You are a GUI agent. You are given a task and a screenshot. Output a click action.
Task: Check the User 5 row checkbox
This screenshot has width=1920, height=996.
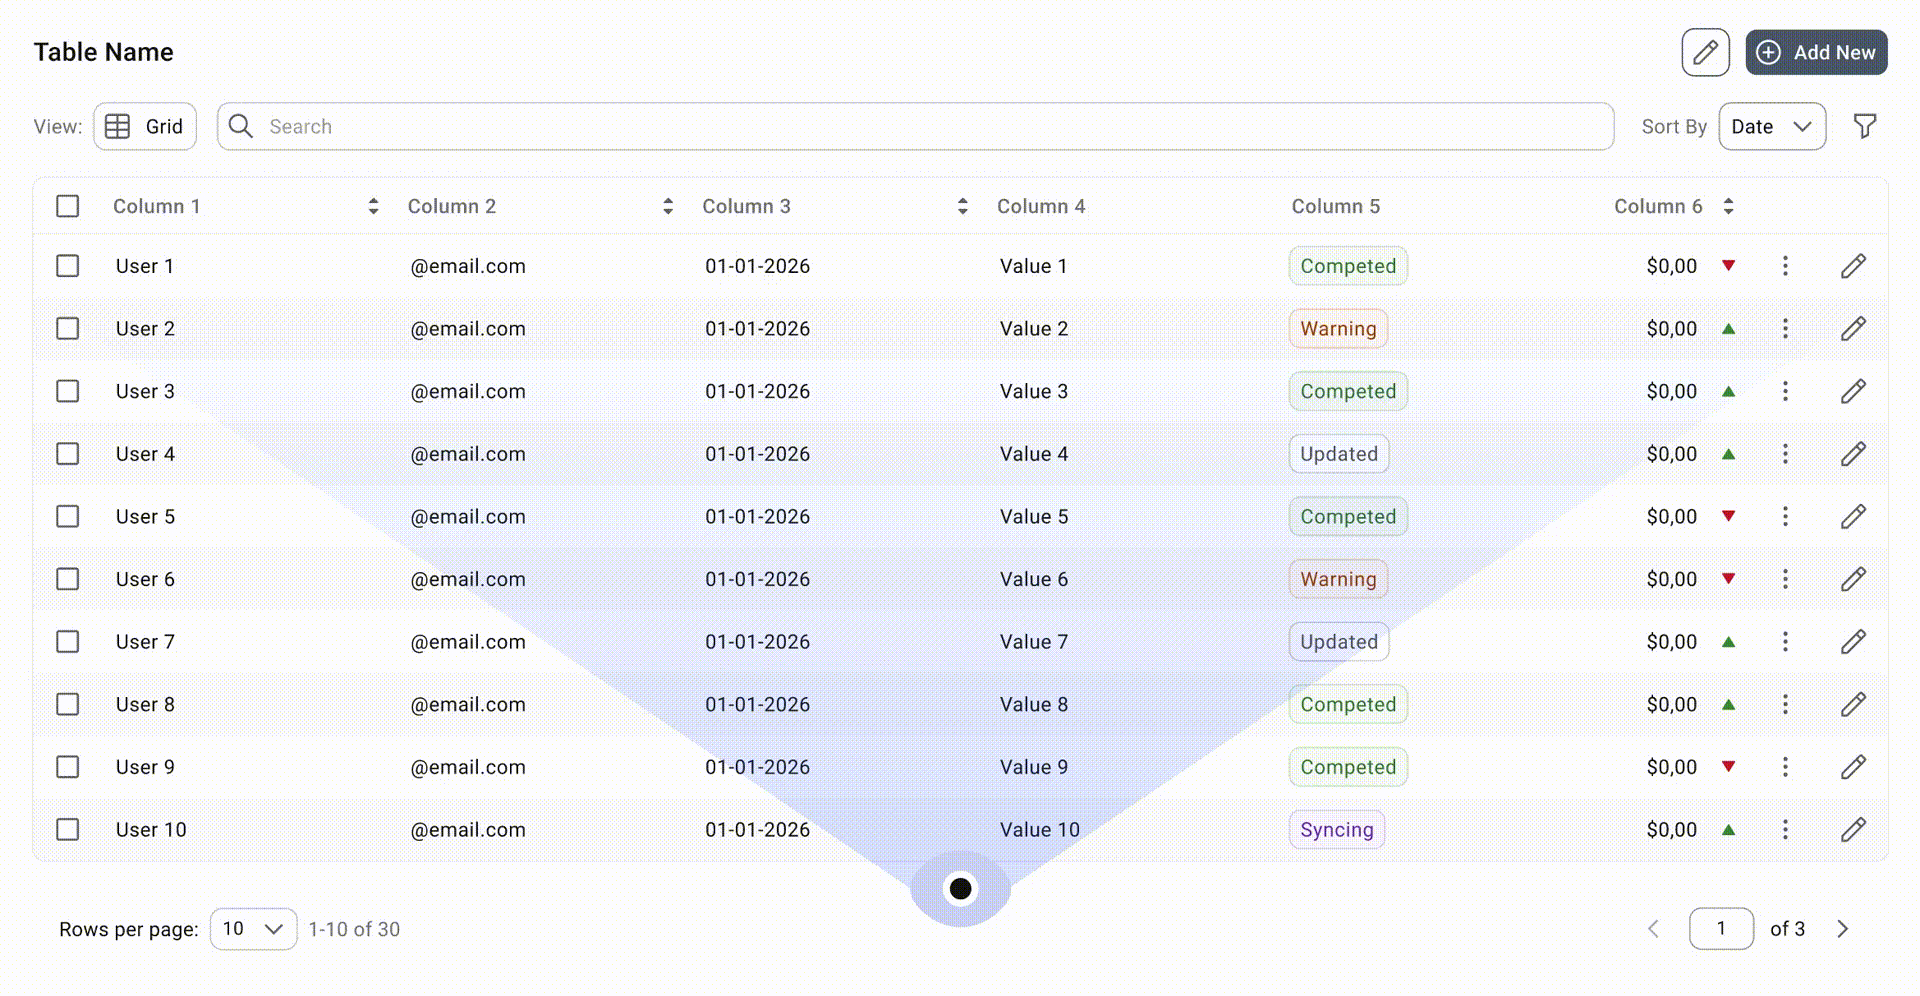point(68,516)
